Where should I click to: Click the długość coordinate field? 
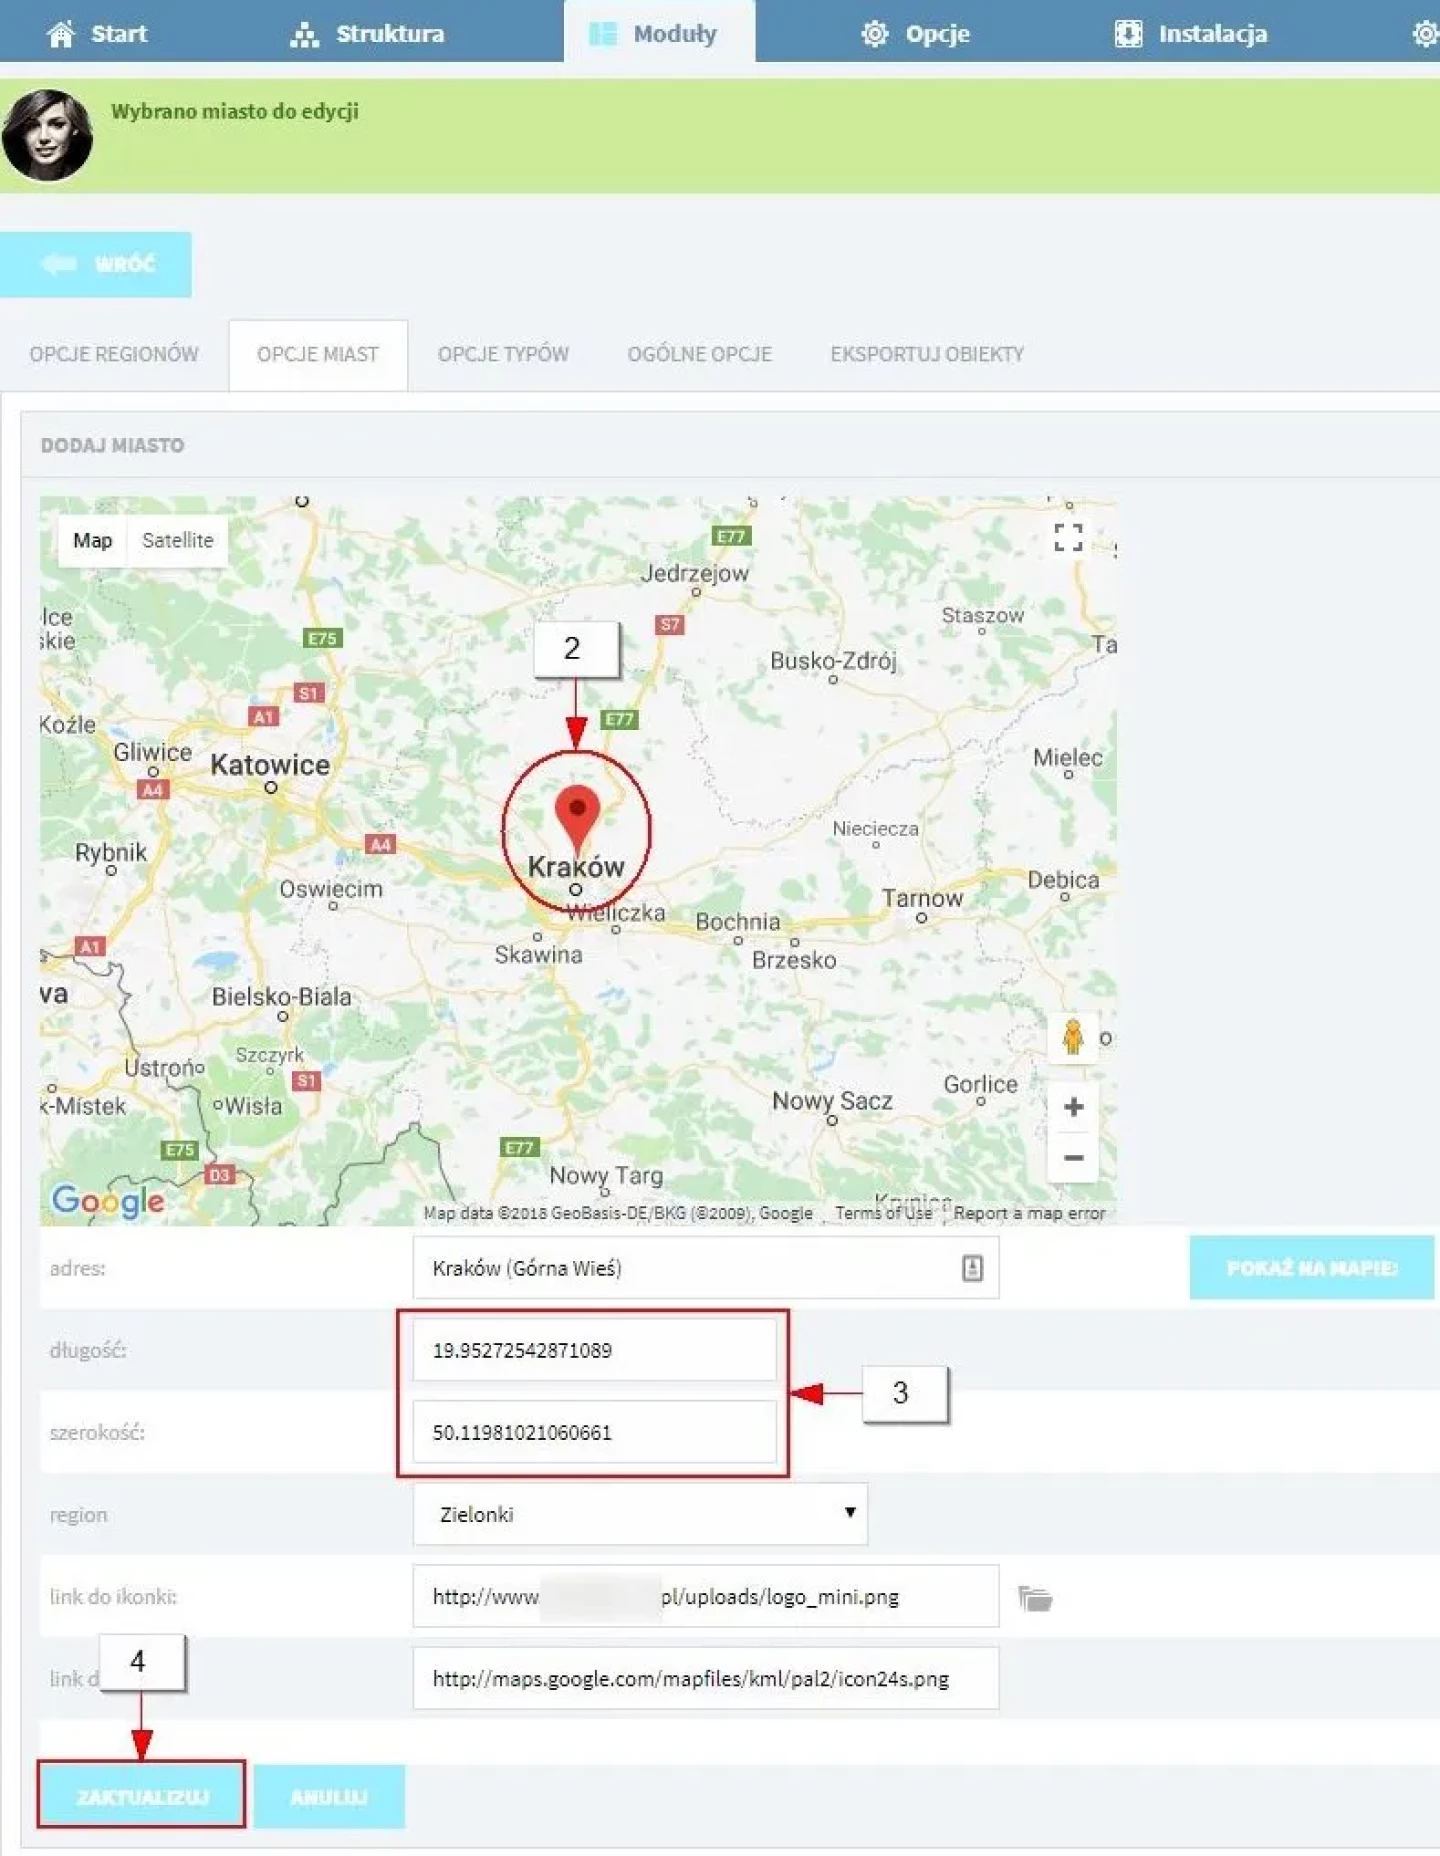click(594, 1350)
